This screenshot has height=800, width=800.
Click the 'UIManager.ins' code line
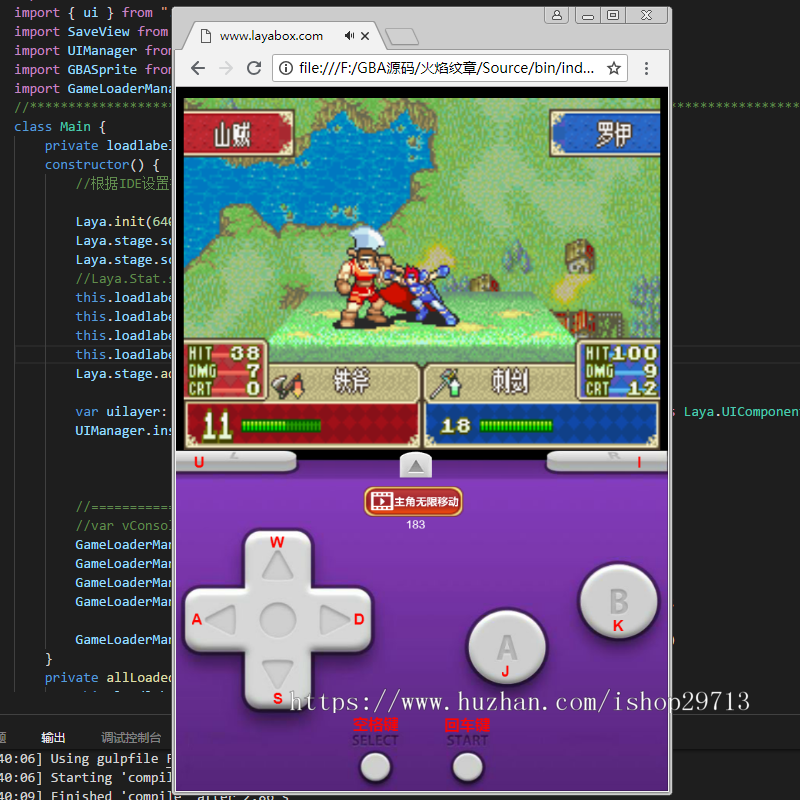click(123, 431)
